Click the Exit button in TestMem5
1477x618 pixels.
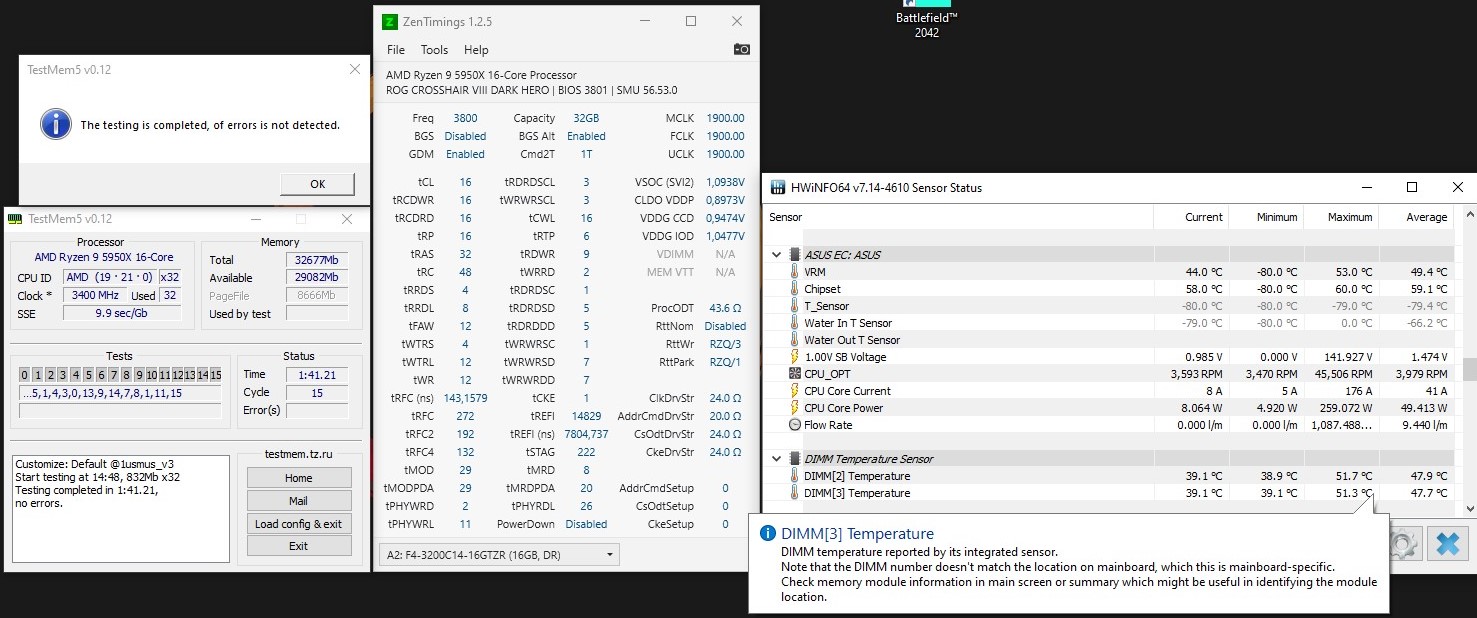coord(299,546)
